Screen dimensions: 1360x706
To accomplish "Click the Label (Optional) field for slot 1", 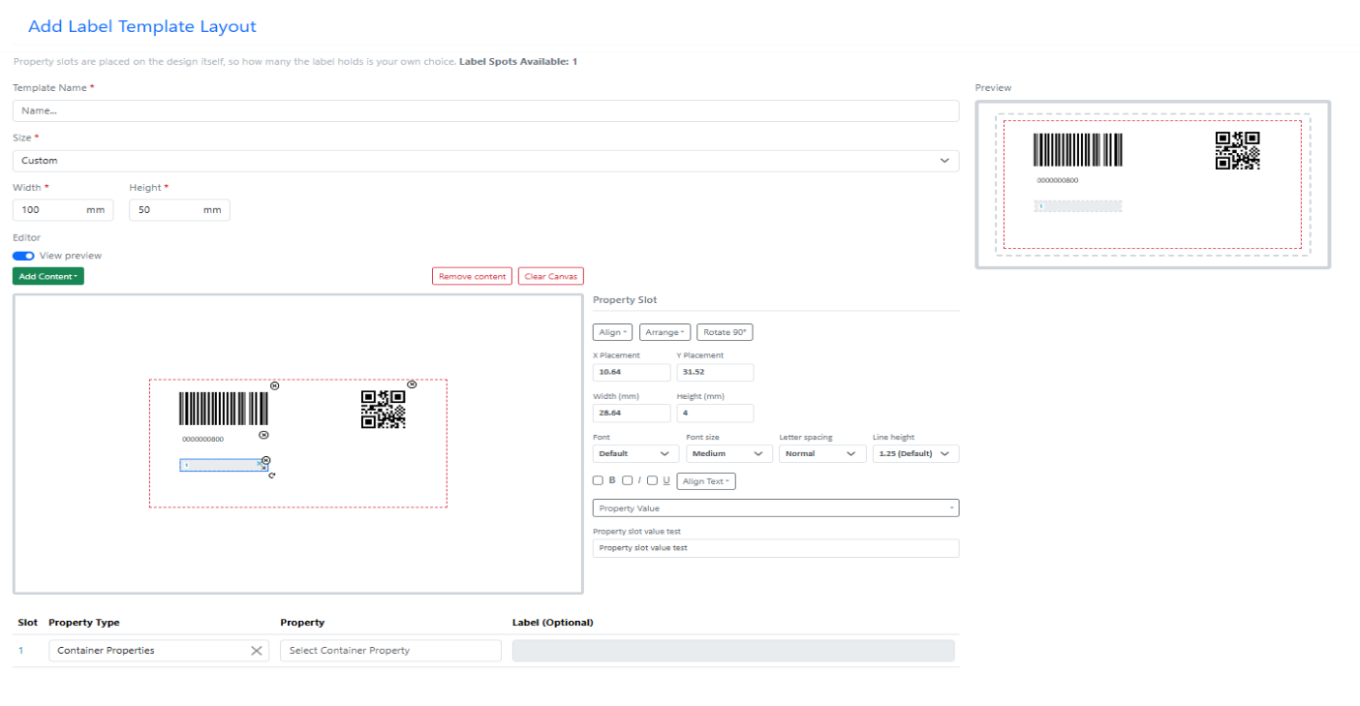I will (733, 651).
